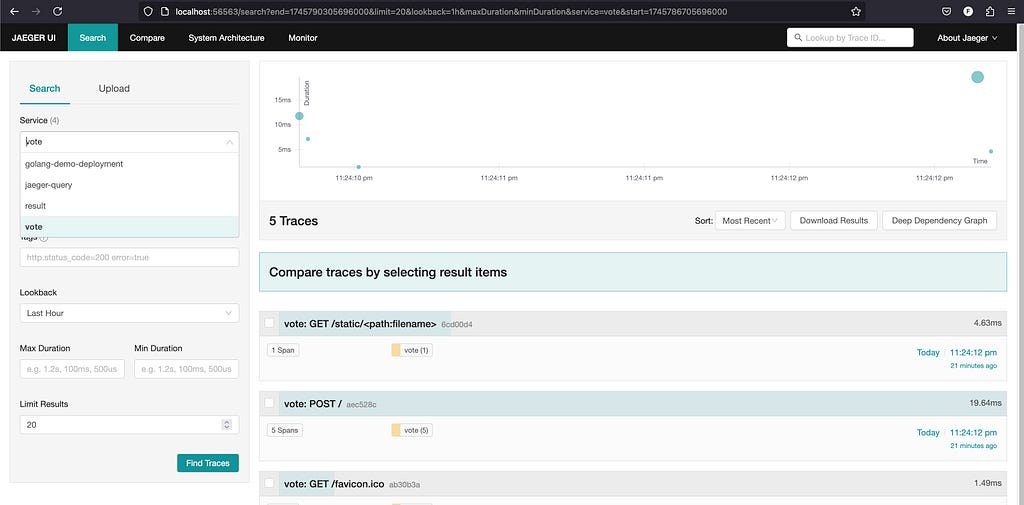
Task: Click the Tags help question icon
Action: tap(44, 238)
